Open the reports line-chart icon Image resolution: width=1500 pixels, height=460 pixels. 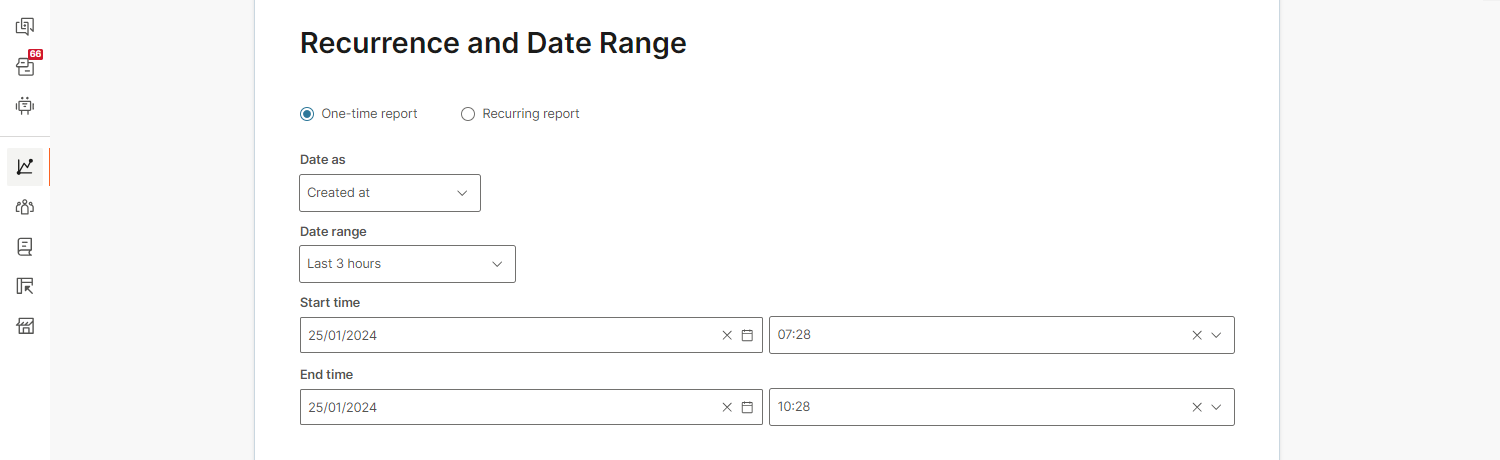[x=25, y=167]
